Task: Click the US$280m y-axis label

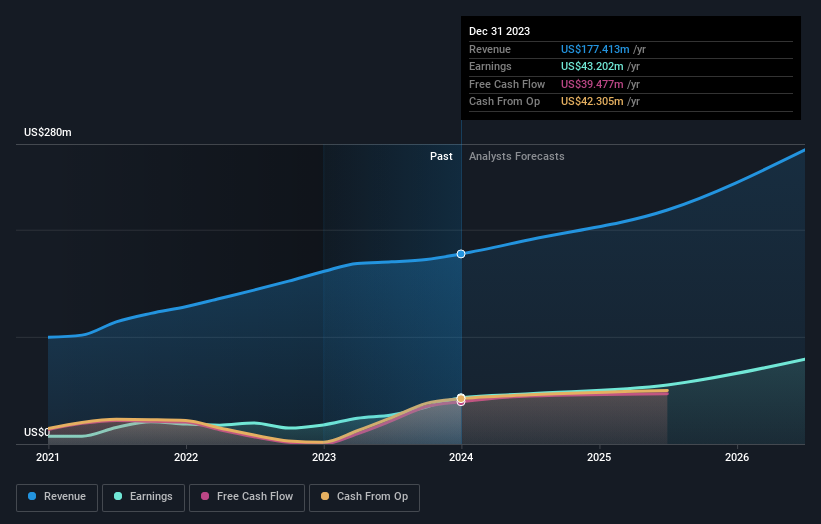Action: click(x=48, y=132)
